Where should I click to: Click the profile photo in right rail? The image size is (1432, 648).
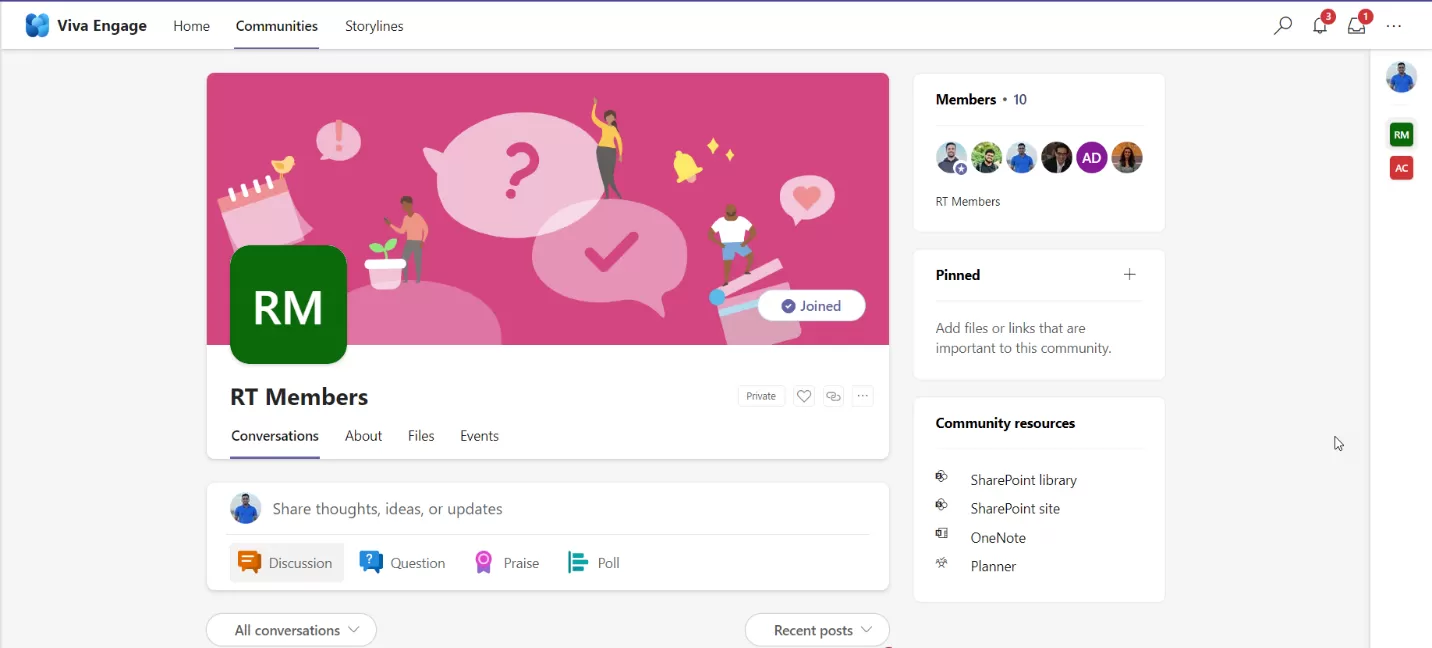point(1401,77)
